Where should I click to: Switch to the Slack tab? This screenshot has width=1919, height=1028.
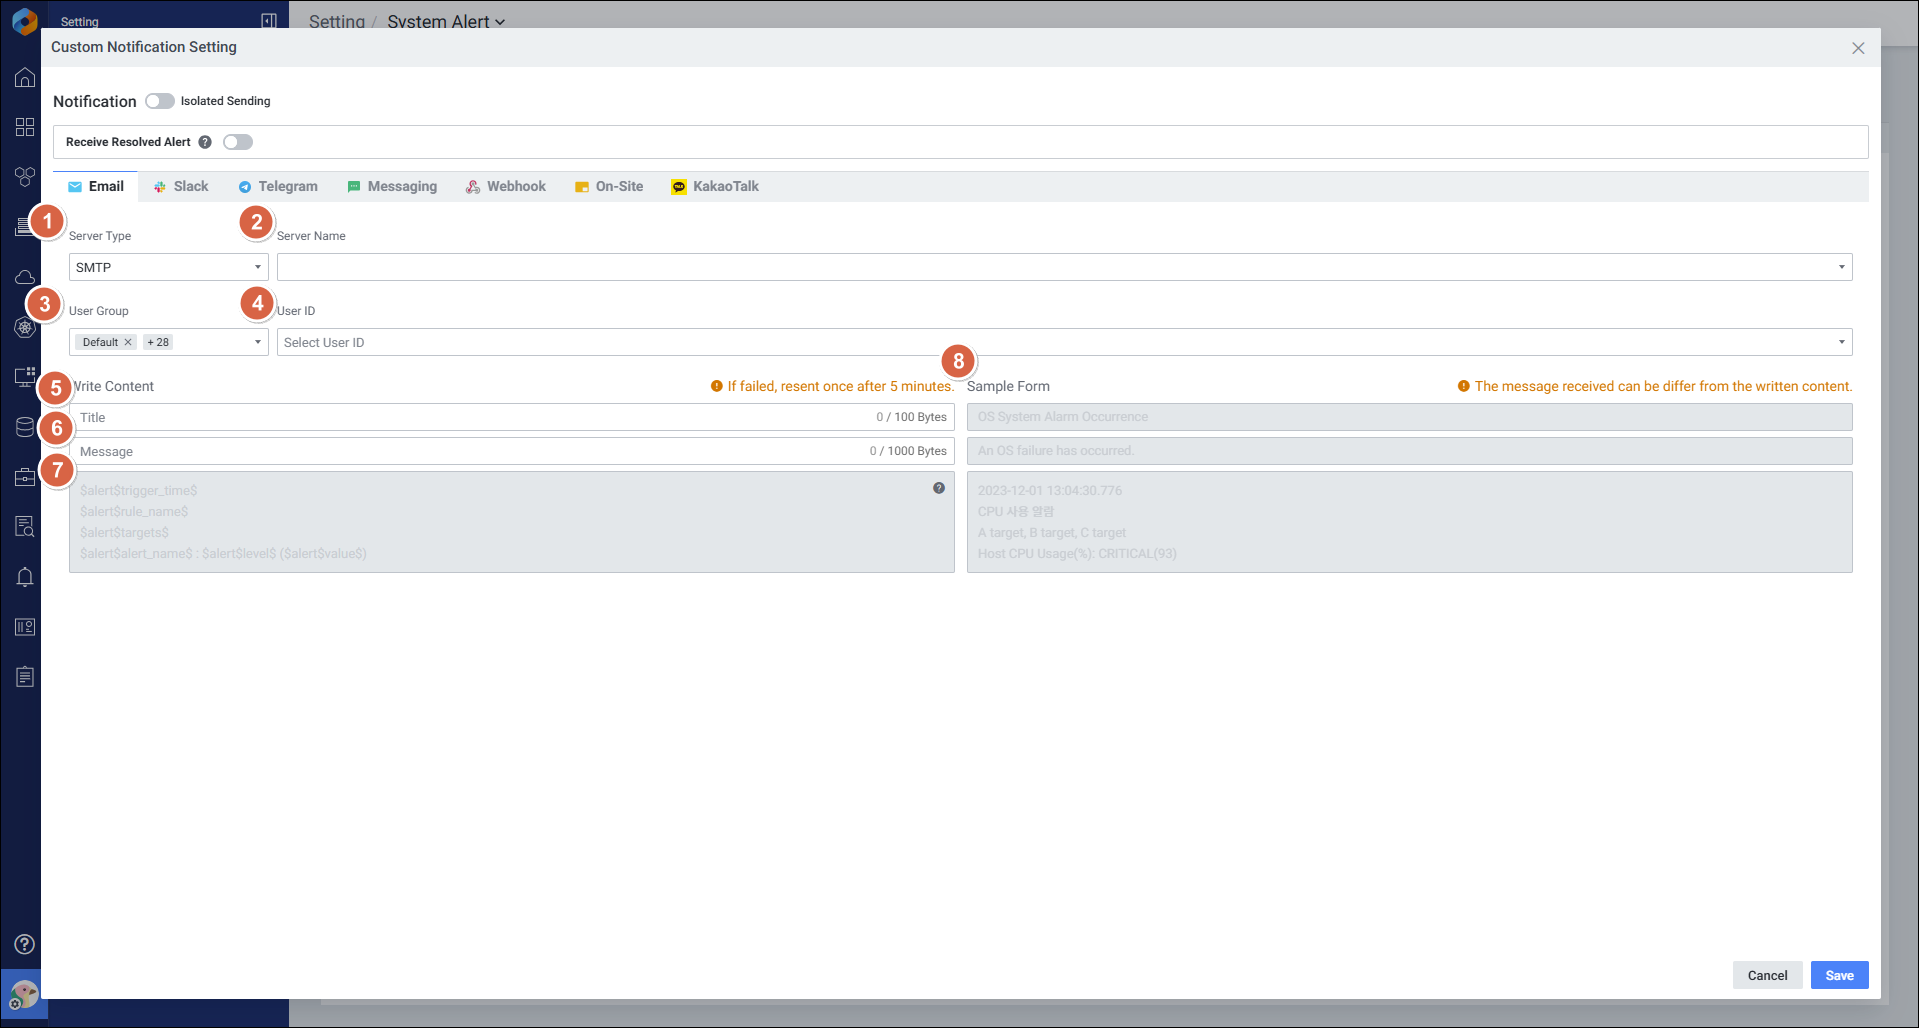click(181, 187)
